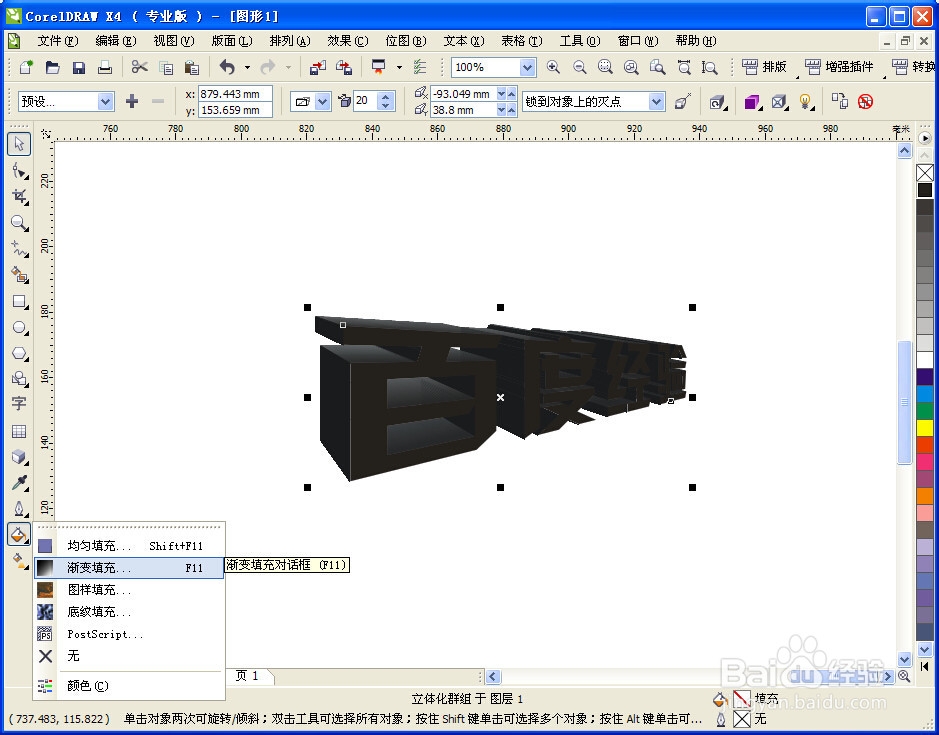Viewport: 939px width, 735px height.
Task: Select the Text tool
Action: 19,404
